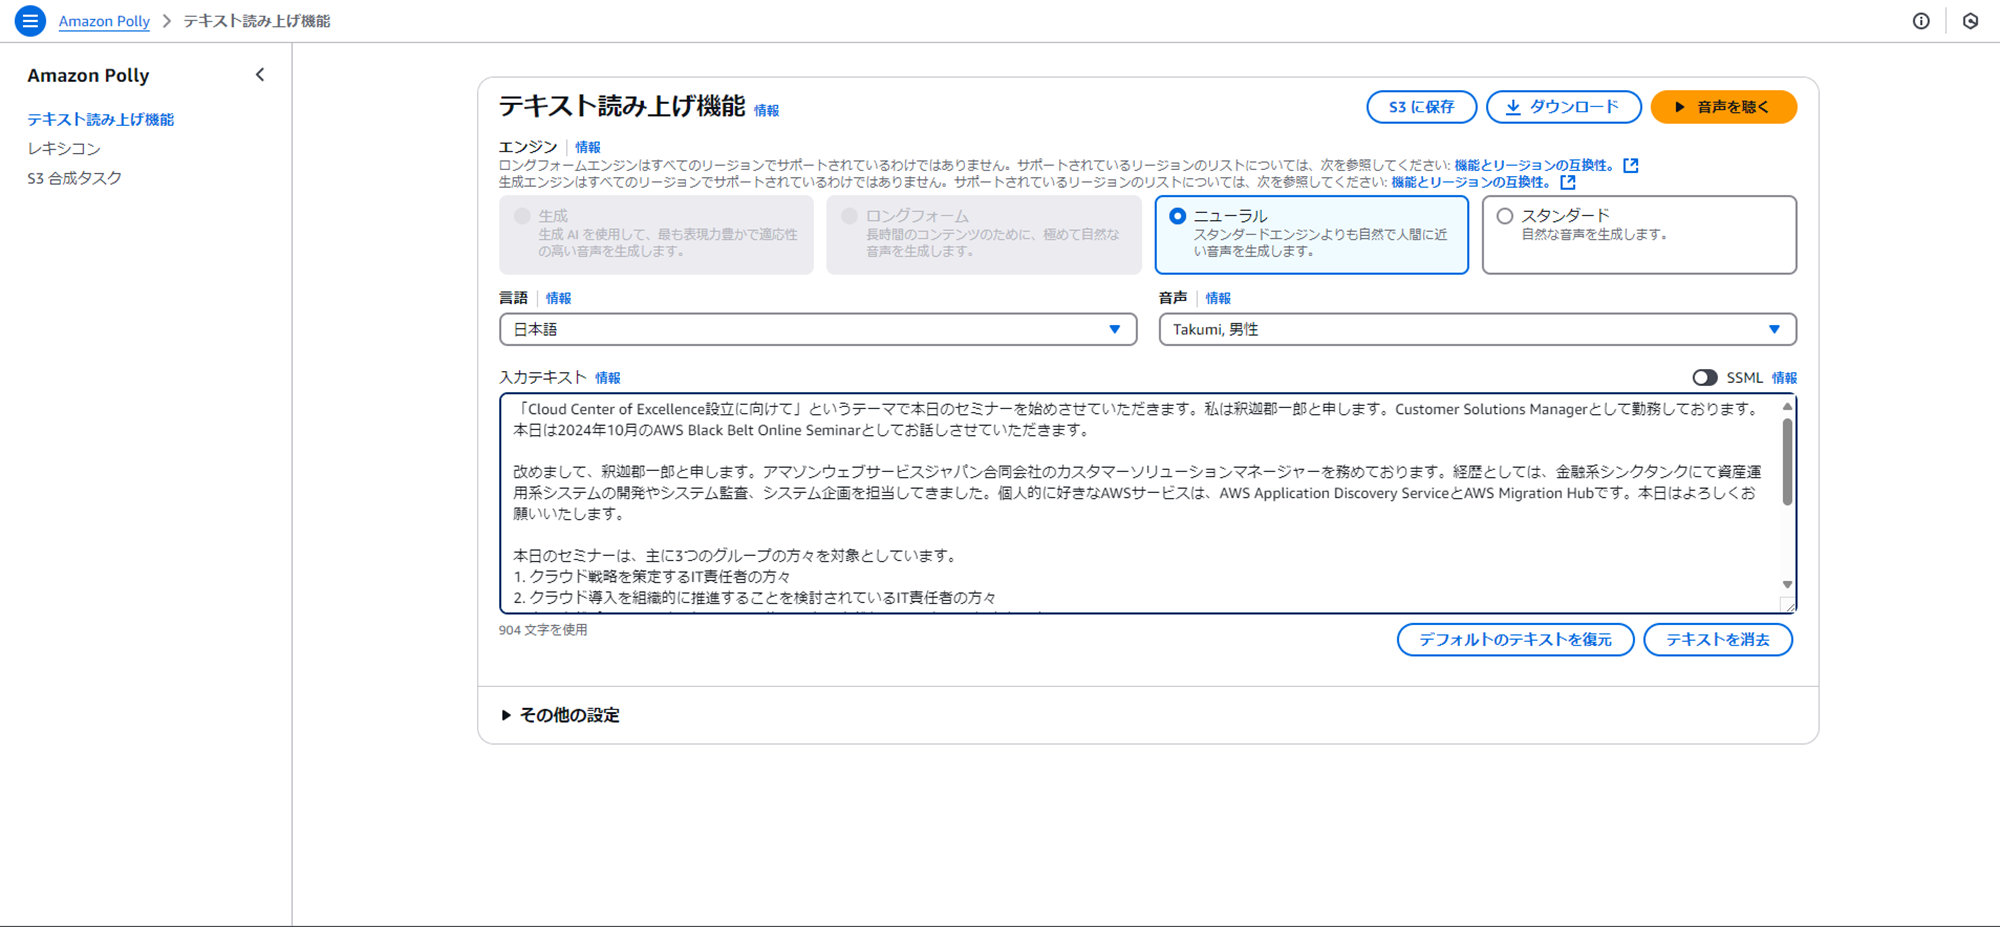Click 情報 link next to エンジン

coord(588,147)
